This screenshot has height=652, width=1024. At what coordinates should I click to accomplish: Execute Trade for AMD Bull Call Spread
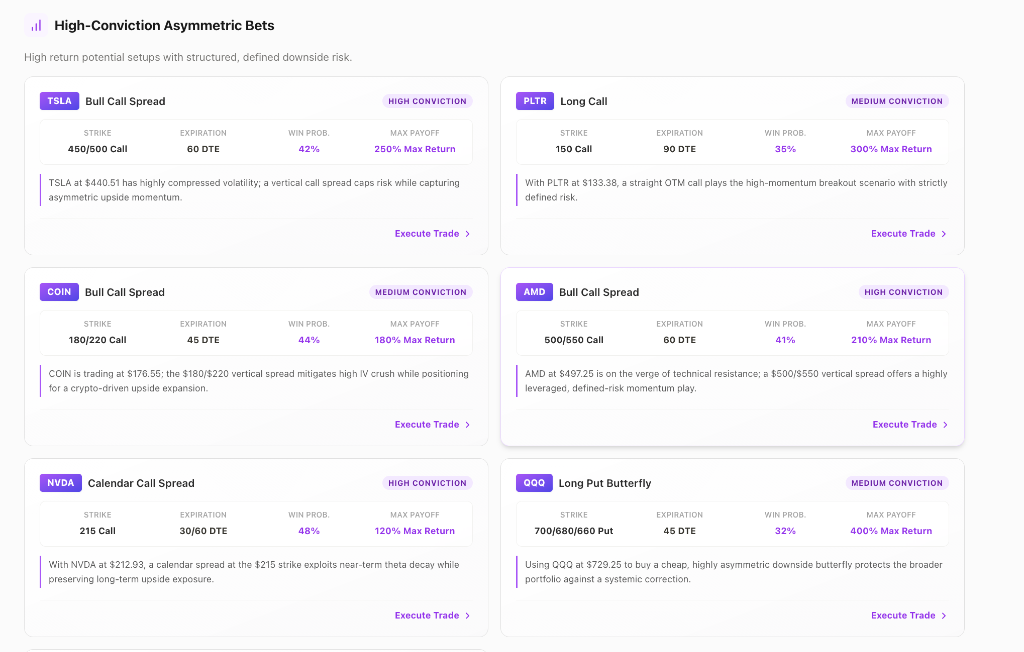[x=910, y=425]
